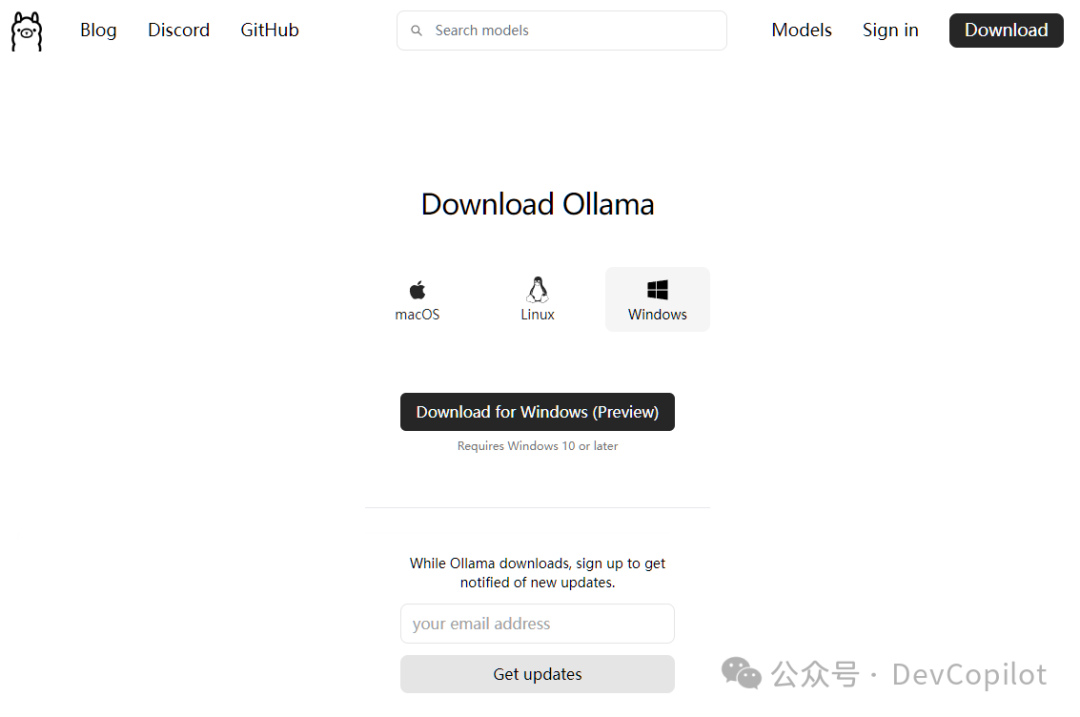The image size is (1080, 717).
Task: Click the Download Ollama heading
Action: [537, 205]
